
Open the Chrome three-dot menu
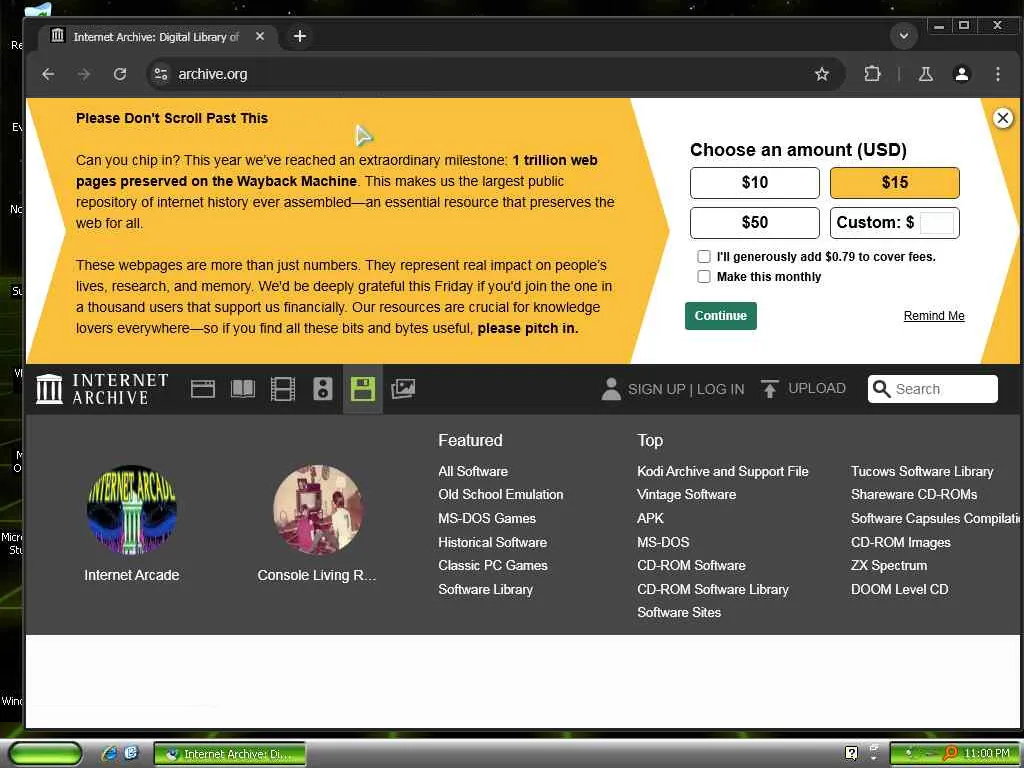(998, 74)
